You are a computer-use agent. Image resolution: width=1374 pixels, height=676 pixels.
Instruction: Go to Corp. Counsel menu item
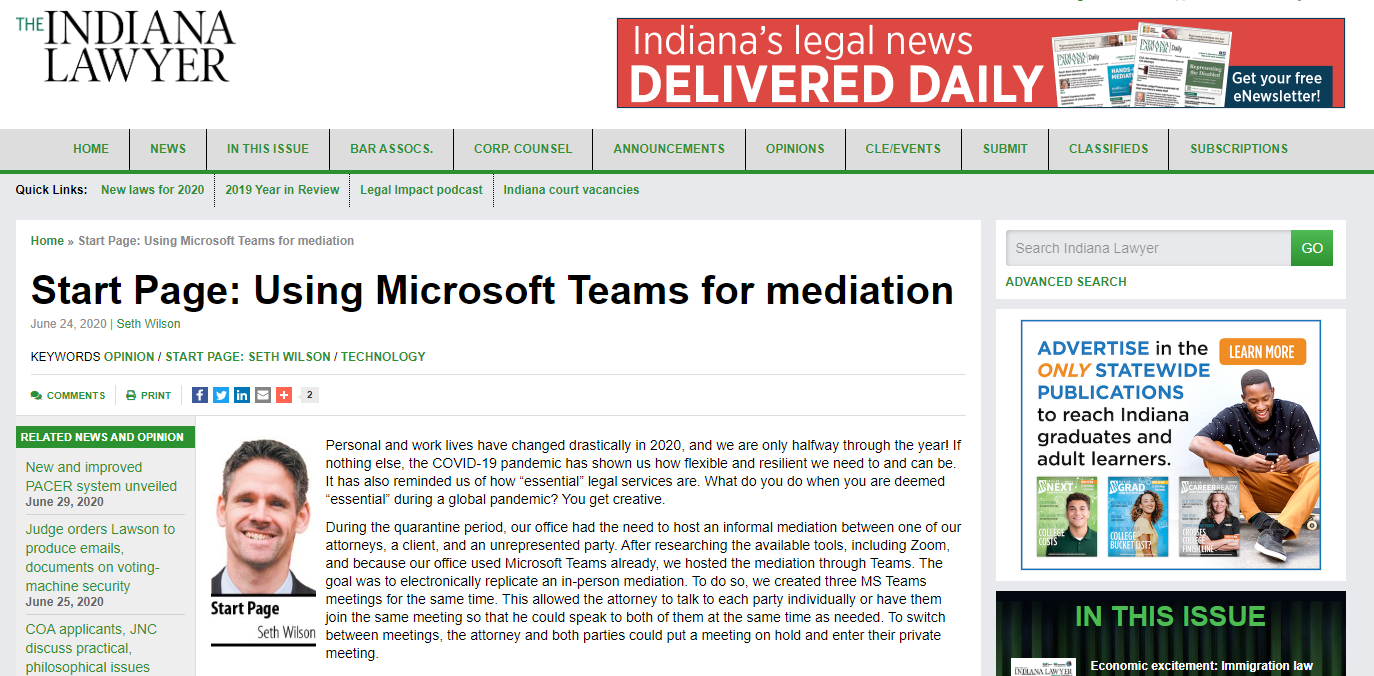tap(523, 149)
